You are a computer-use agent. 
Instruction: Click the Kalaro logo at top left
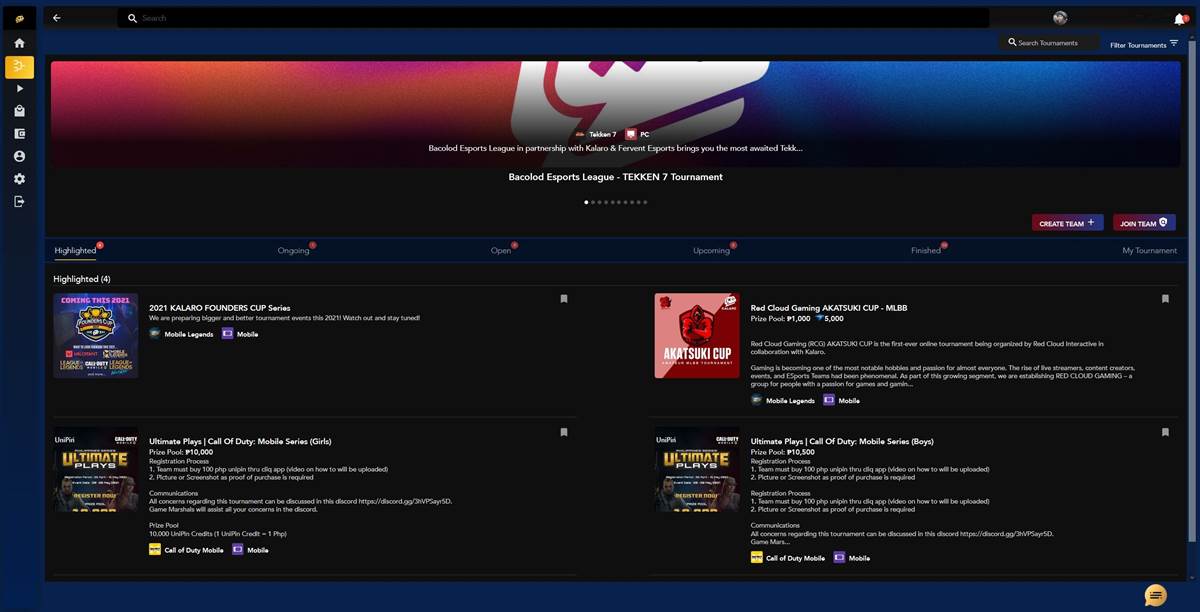(19, 18)
